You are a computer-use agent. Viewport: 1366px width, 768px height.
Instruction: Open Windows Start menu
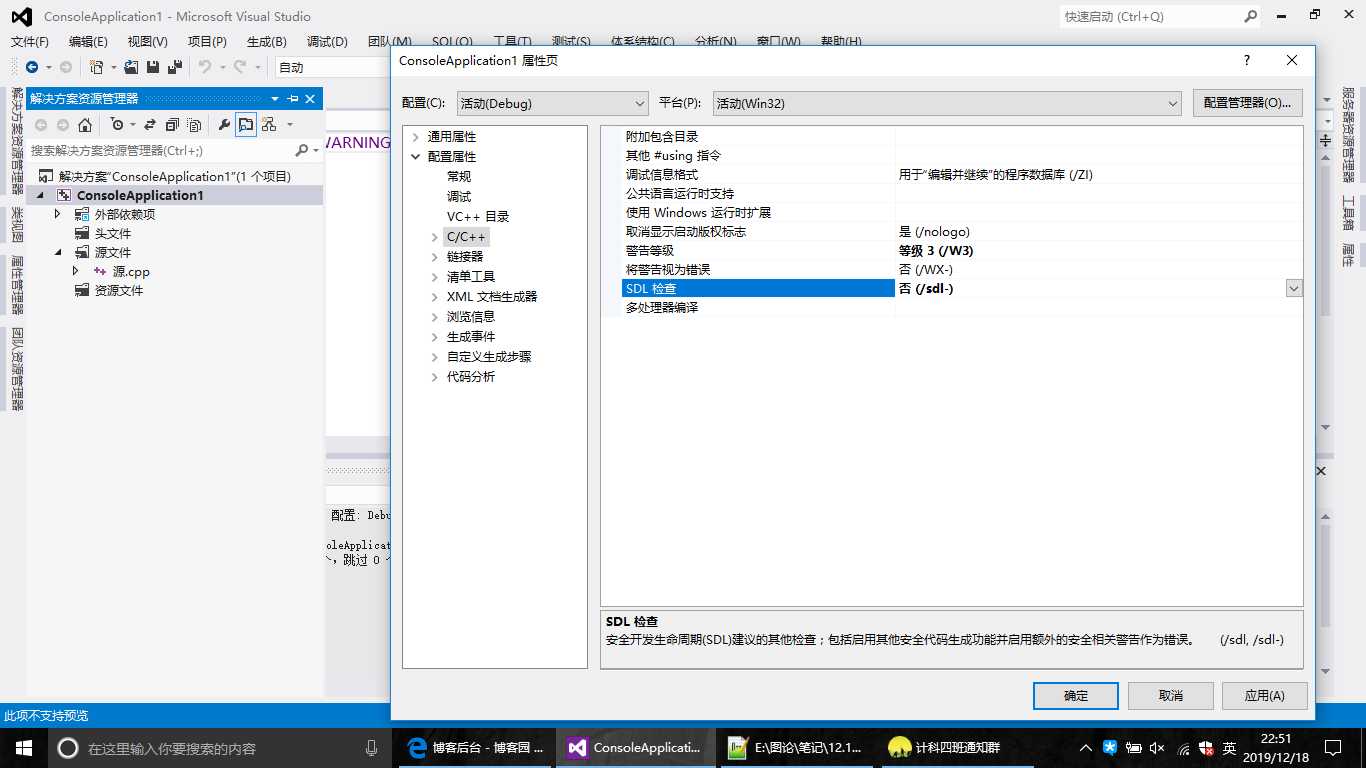(x=23, y=747)
